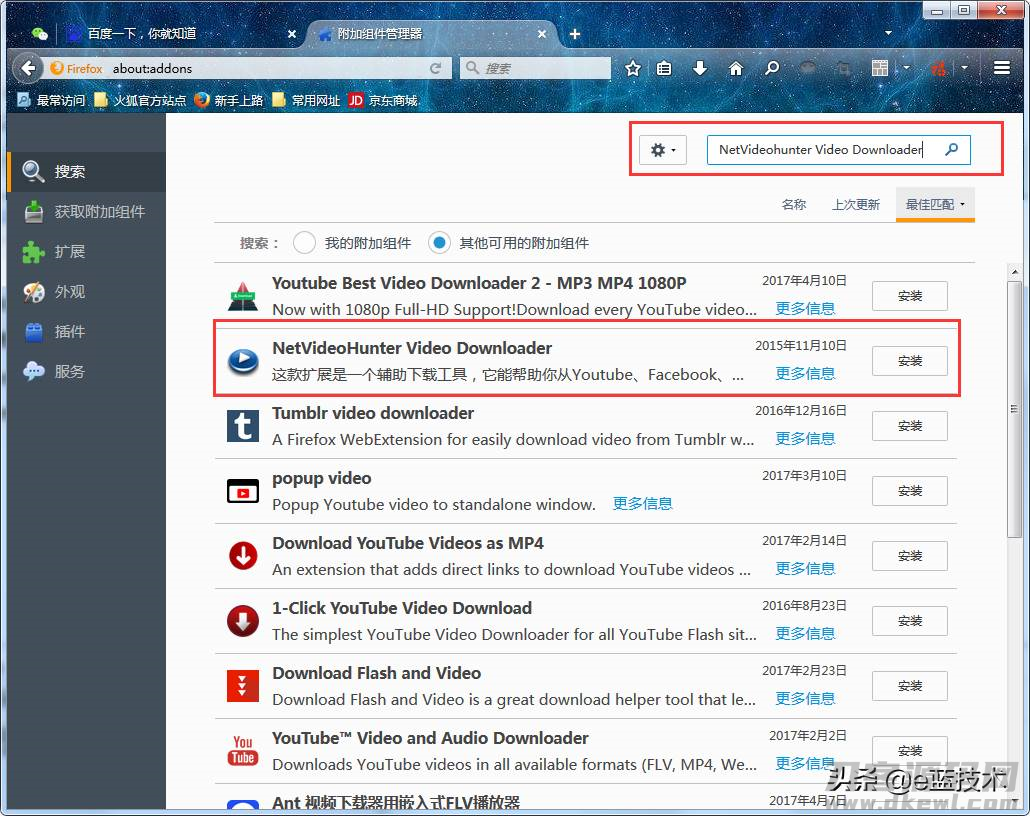Expand dropdown arrow next to red icon
Screen dimensions: 1030x816
click(x=964, y=68)
